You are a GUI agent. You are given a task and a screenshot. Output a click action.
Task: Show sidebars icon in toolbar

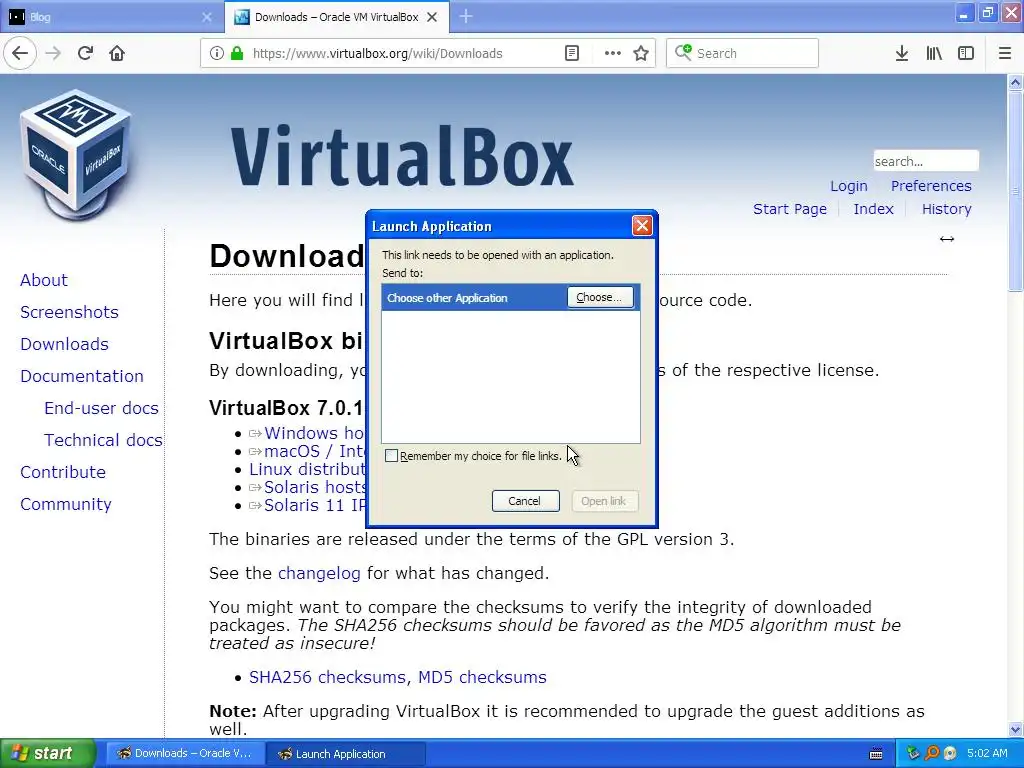click(x=965, y=54)
